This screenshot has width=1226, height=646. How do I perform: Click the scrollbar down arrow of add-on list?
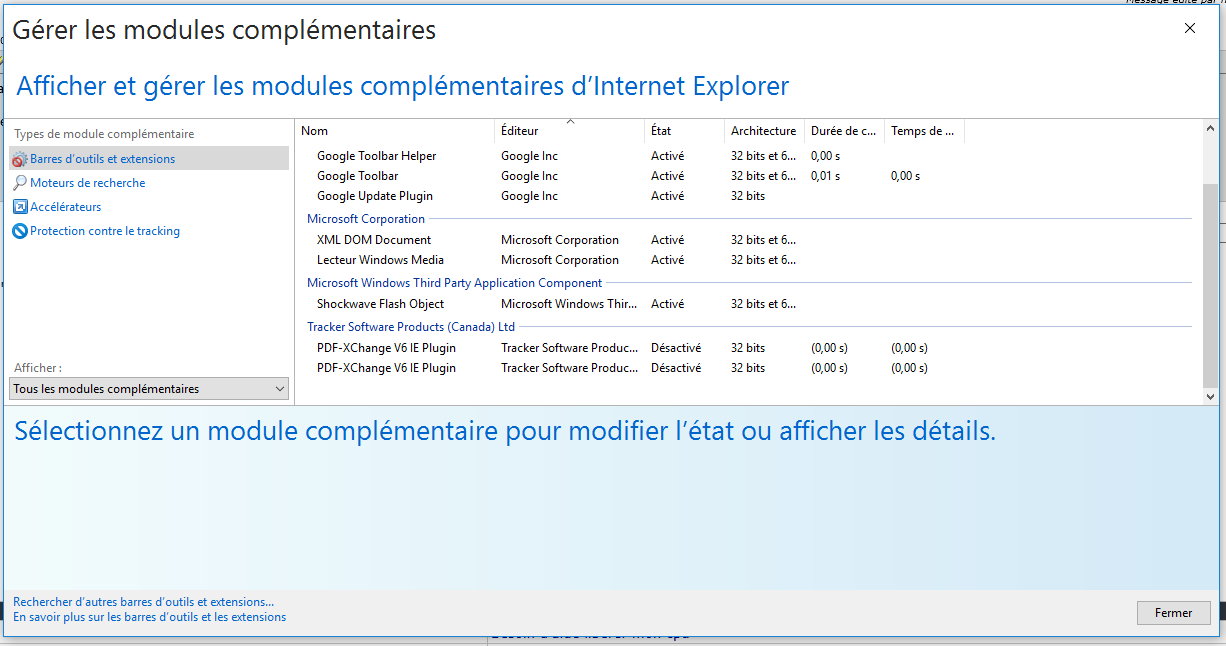[x=1210, y=396]
